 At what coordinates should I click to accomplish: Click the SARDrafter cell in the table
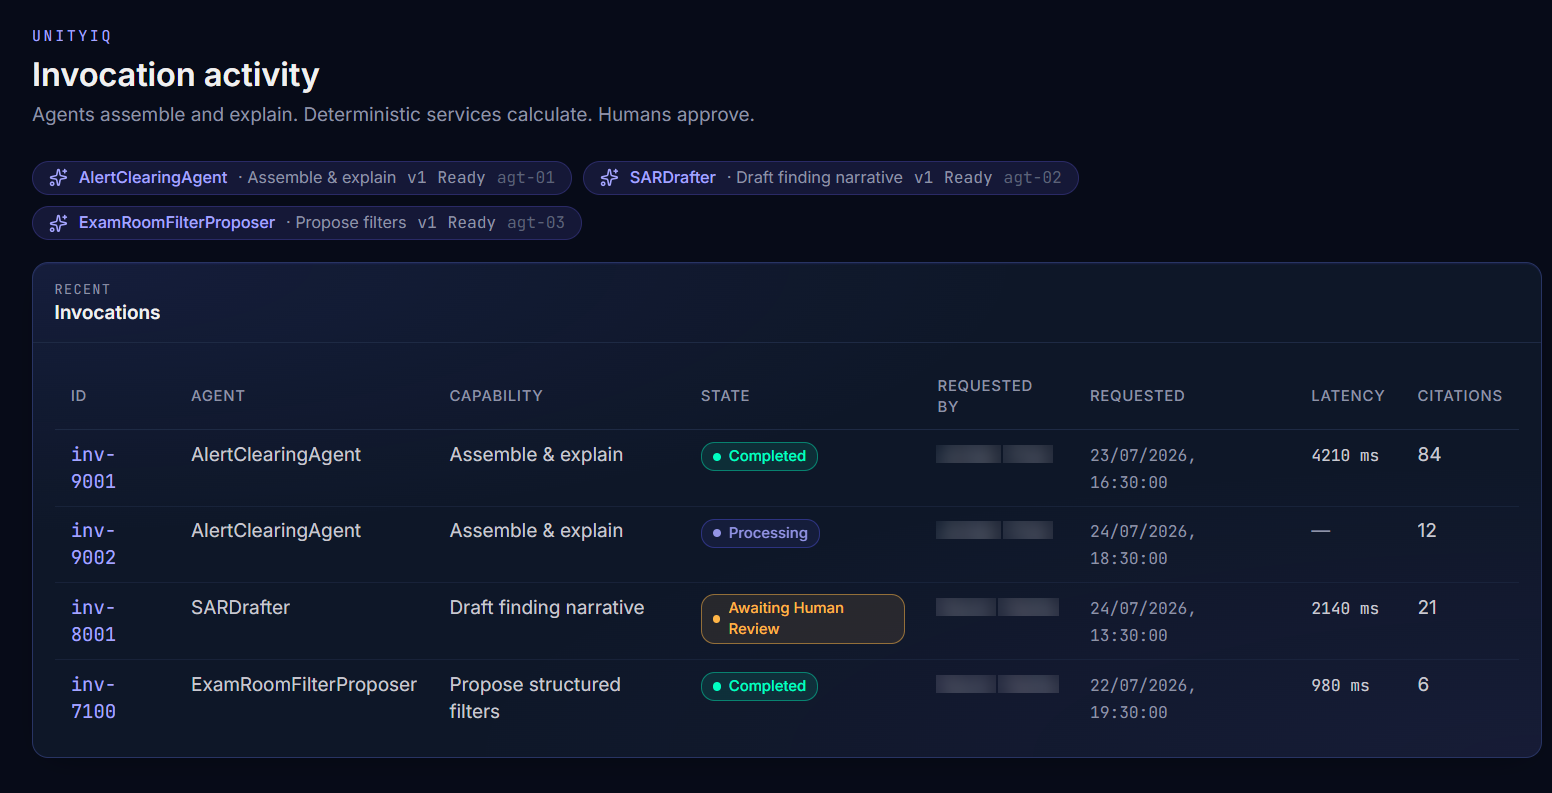click(x=240, y=608)
